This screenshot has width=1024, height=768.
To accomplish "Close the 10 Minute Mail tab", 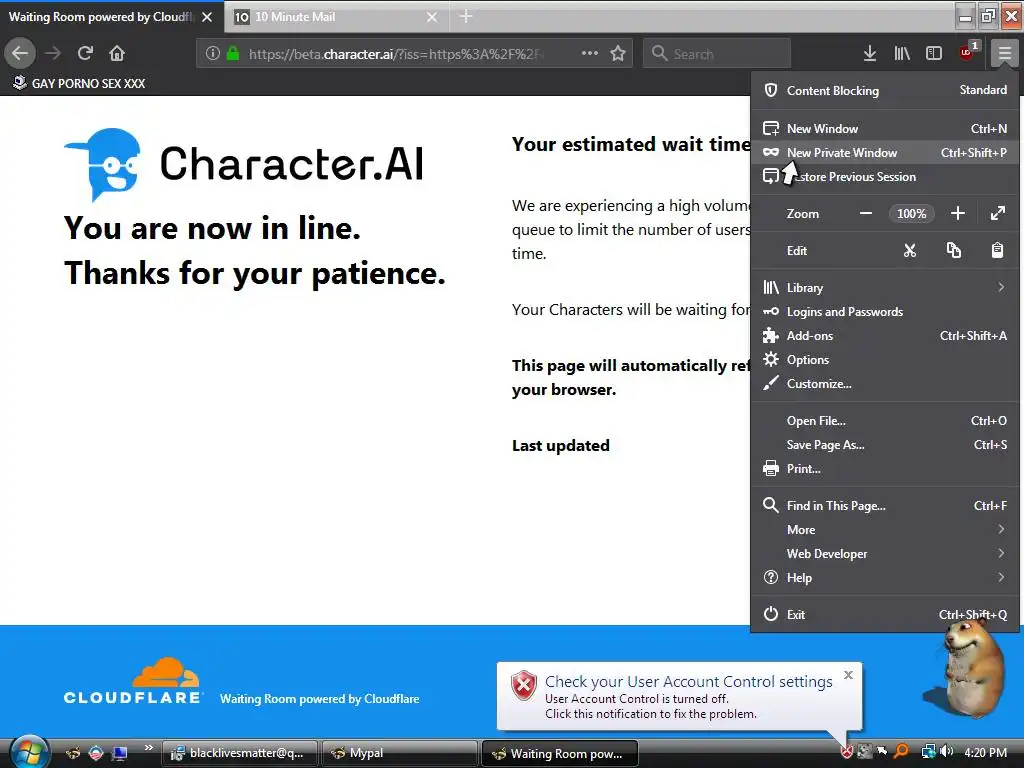I will [x=432, y=17].
